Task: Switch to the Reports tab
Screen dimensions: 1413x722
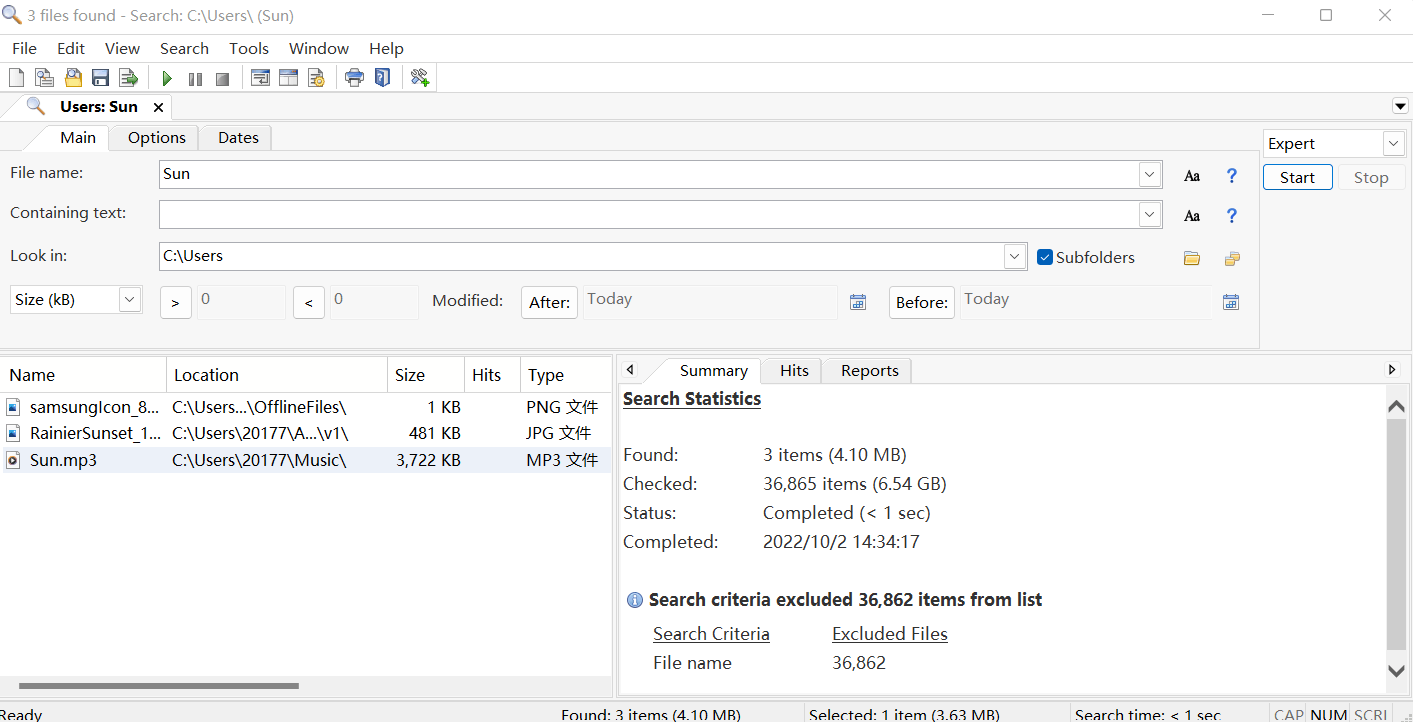Action: click(869, 371)
